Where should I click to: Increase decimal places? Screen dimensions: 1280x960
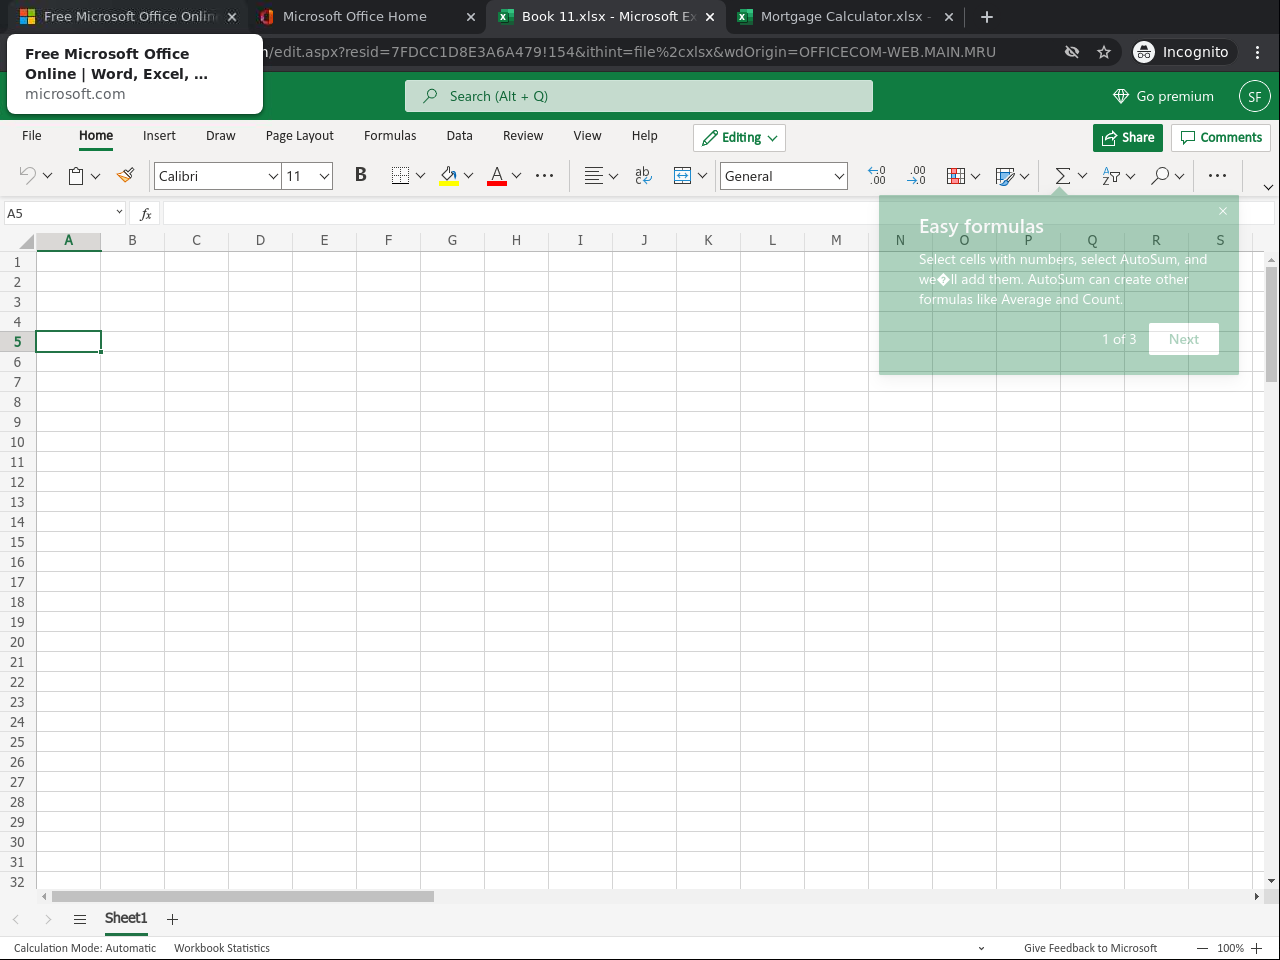click(877, 176)
